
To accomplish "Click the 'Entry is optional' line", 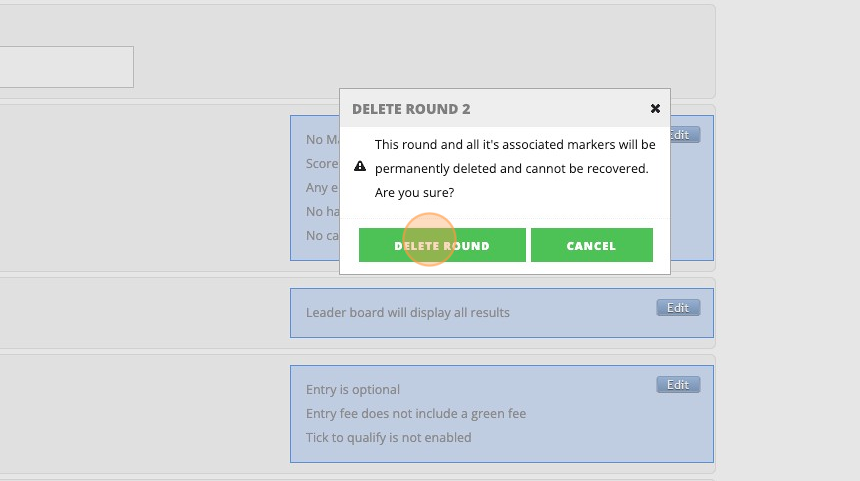I will (x=352, y=390).
